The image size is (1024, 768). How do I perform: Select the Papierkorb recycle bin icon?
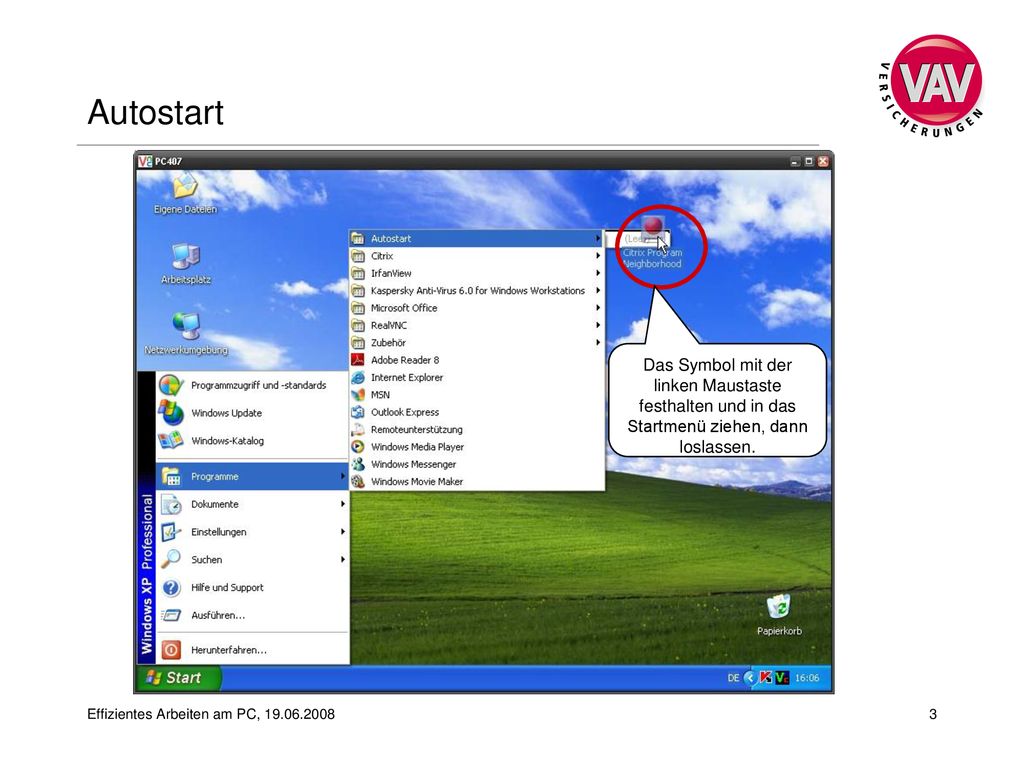click(x=779, y=607)
